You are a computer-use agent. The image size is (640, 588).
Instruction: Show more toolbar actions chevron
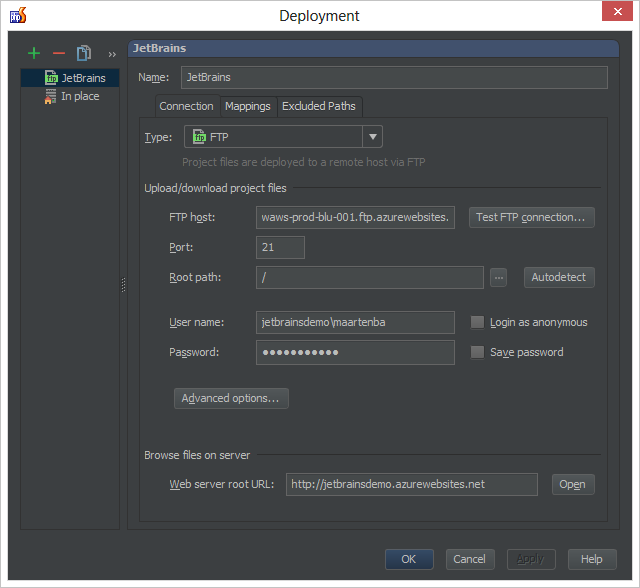pyautogui.click(x=112, y=54)
